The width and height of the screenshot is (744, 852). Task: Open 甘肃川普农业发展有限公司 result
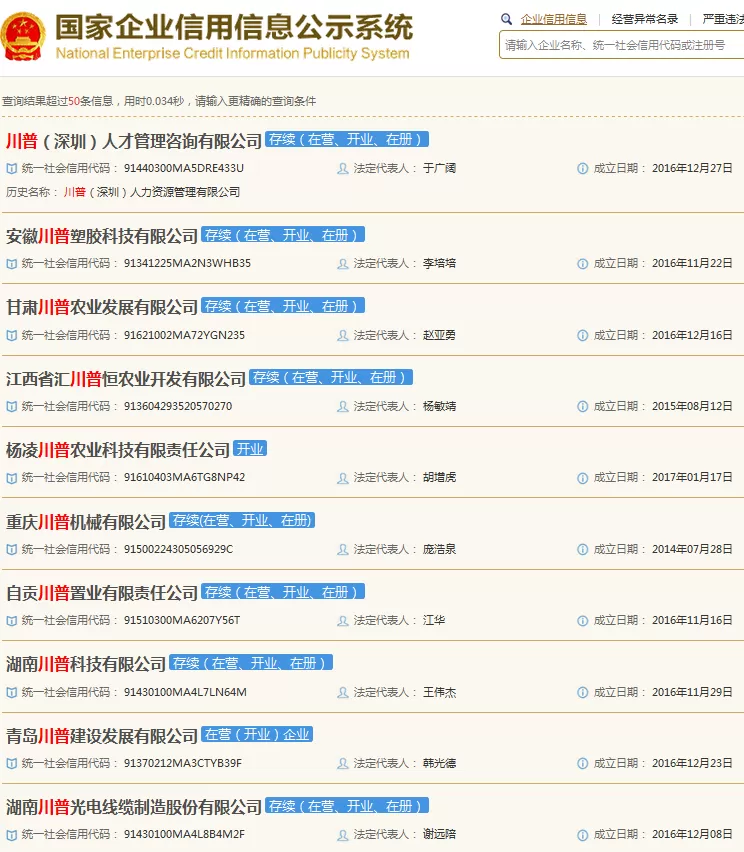coord(102,308)
